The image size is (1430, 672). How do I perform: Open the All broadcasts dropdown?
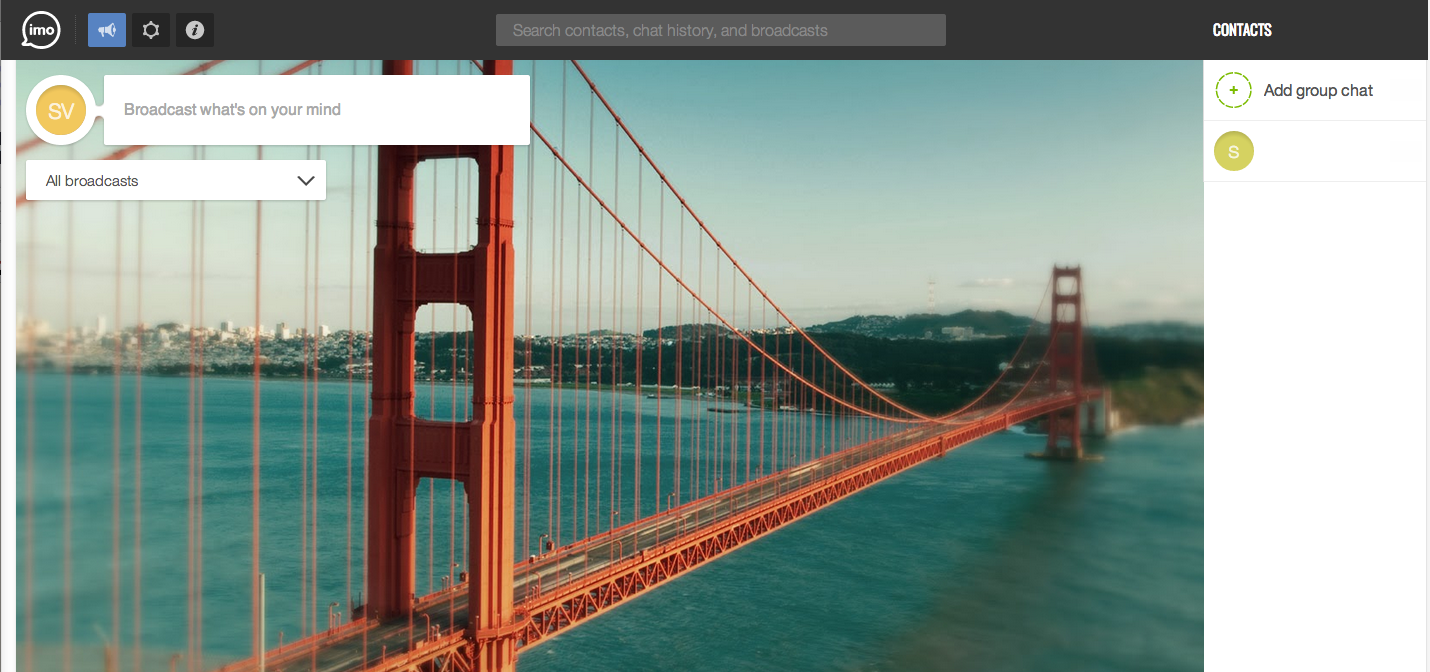[x=176, y=180]
